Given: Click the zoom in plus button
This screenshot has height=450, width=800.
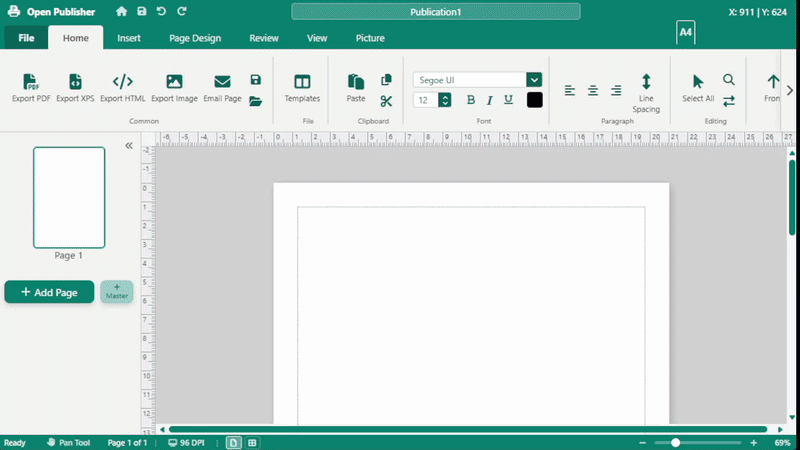Looking at the screenshot, I should [x=754, y=443].
